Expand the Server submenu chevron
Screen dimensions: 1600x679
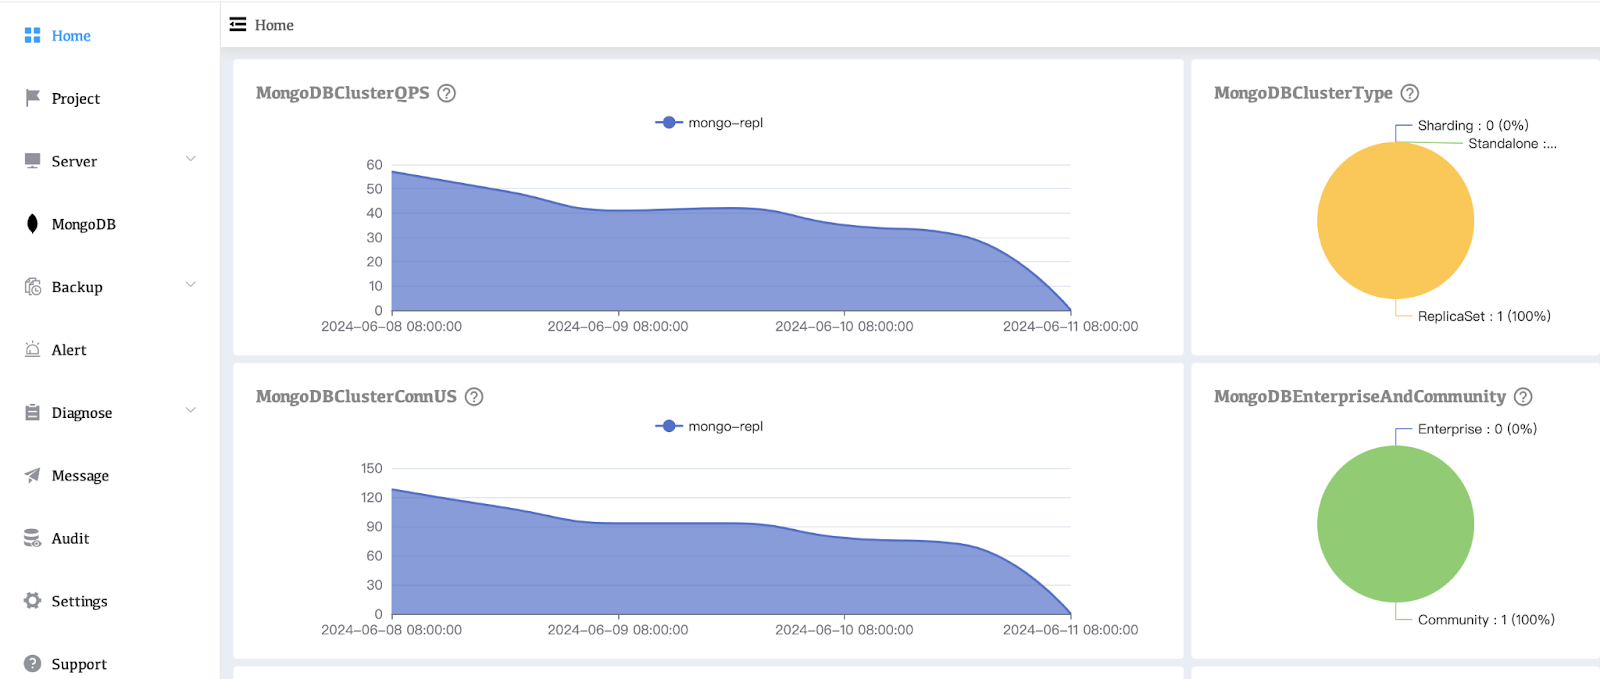191,160
